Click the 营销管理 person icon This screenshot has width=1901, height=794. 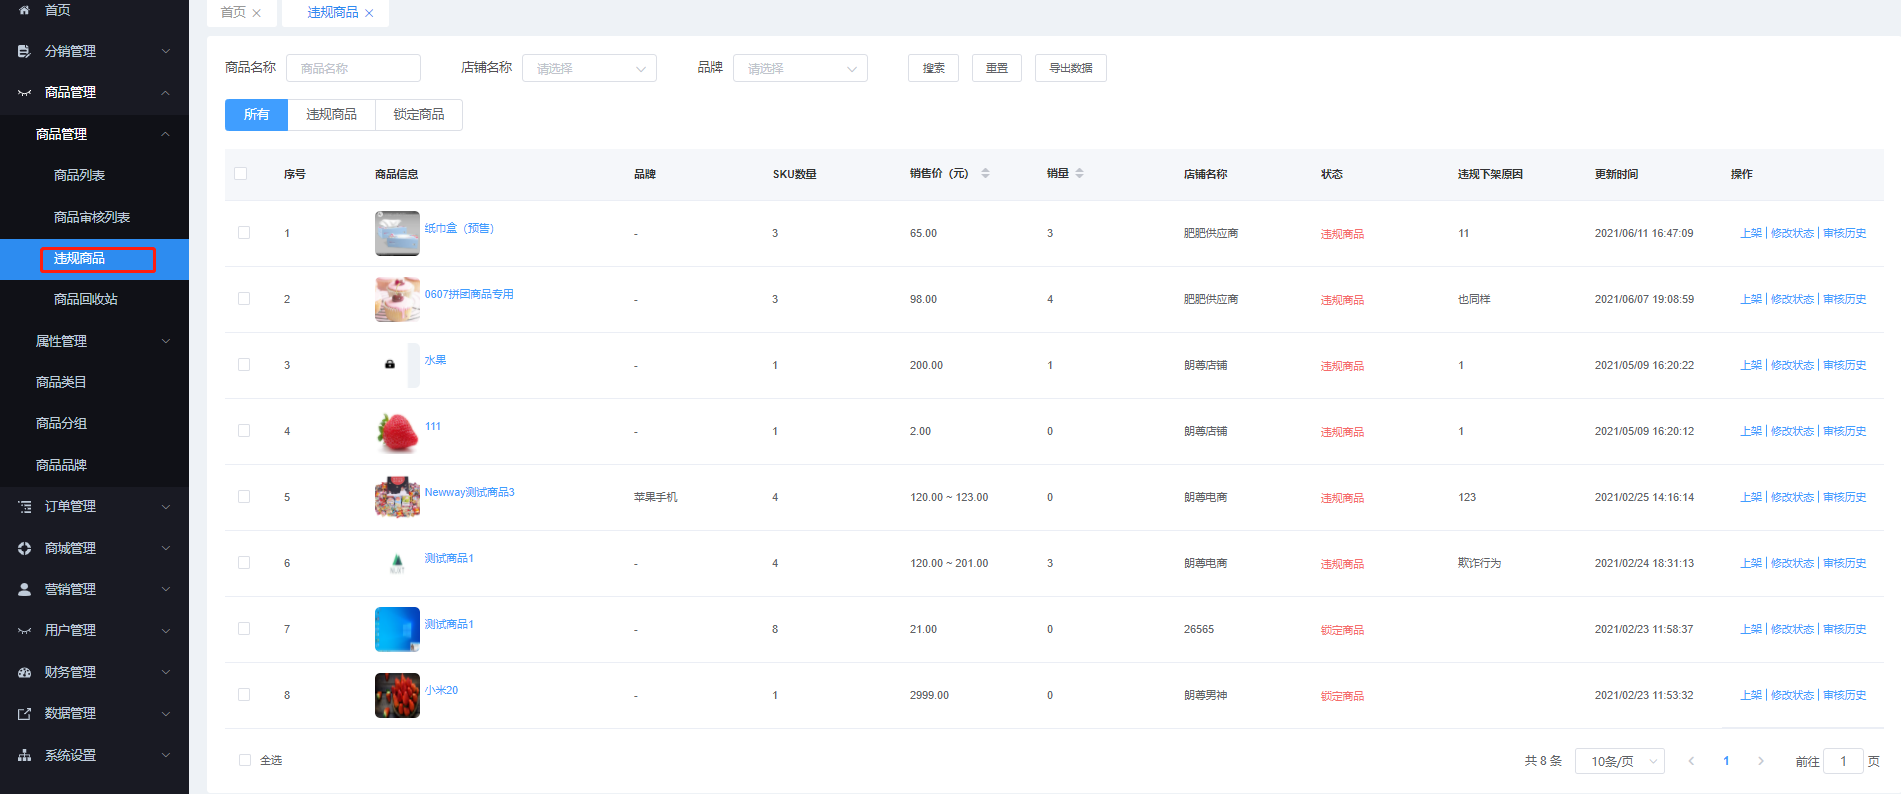click(24, 590)
